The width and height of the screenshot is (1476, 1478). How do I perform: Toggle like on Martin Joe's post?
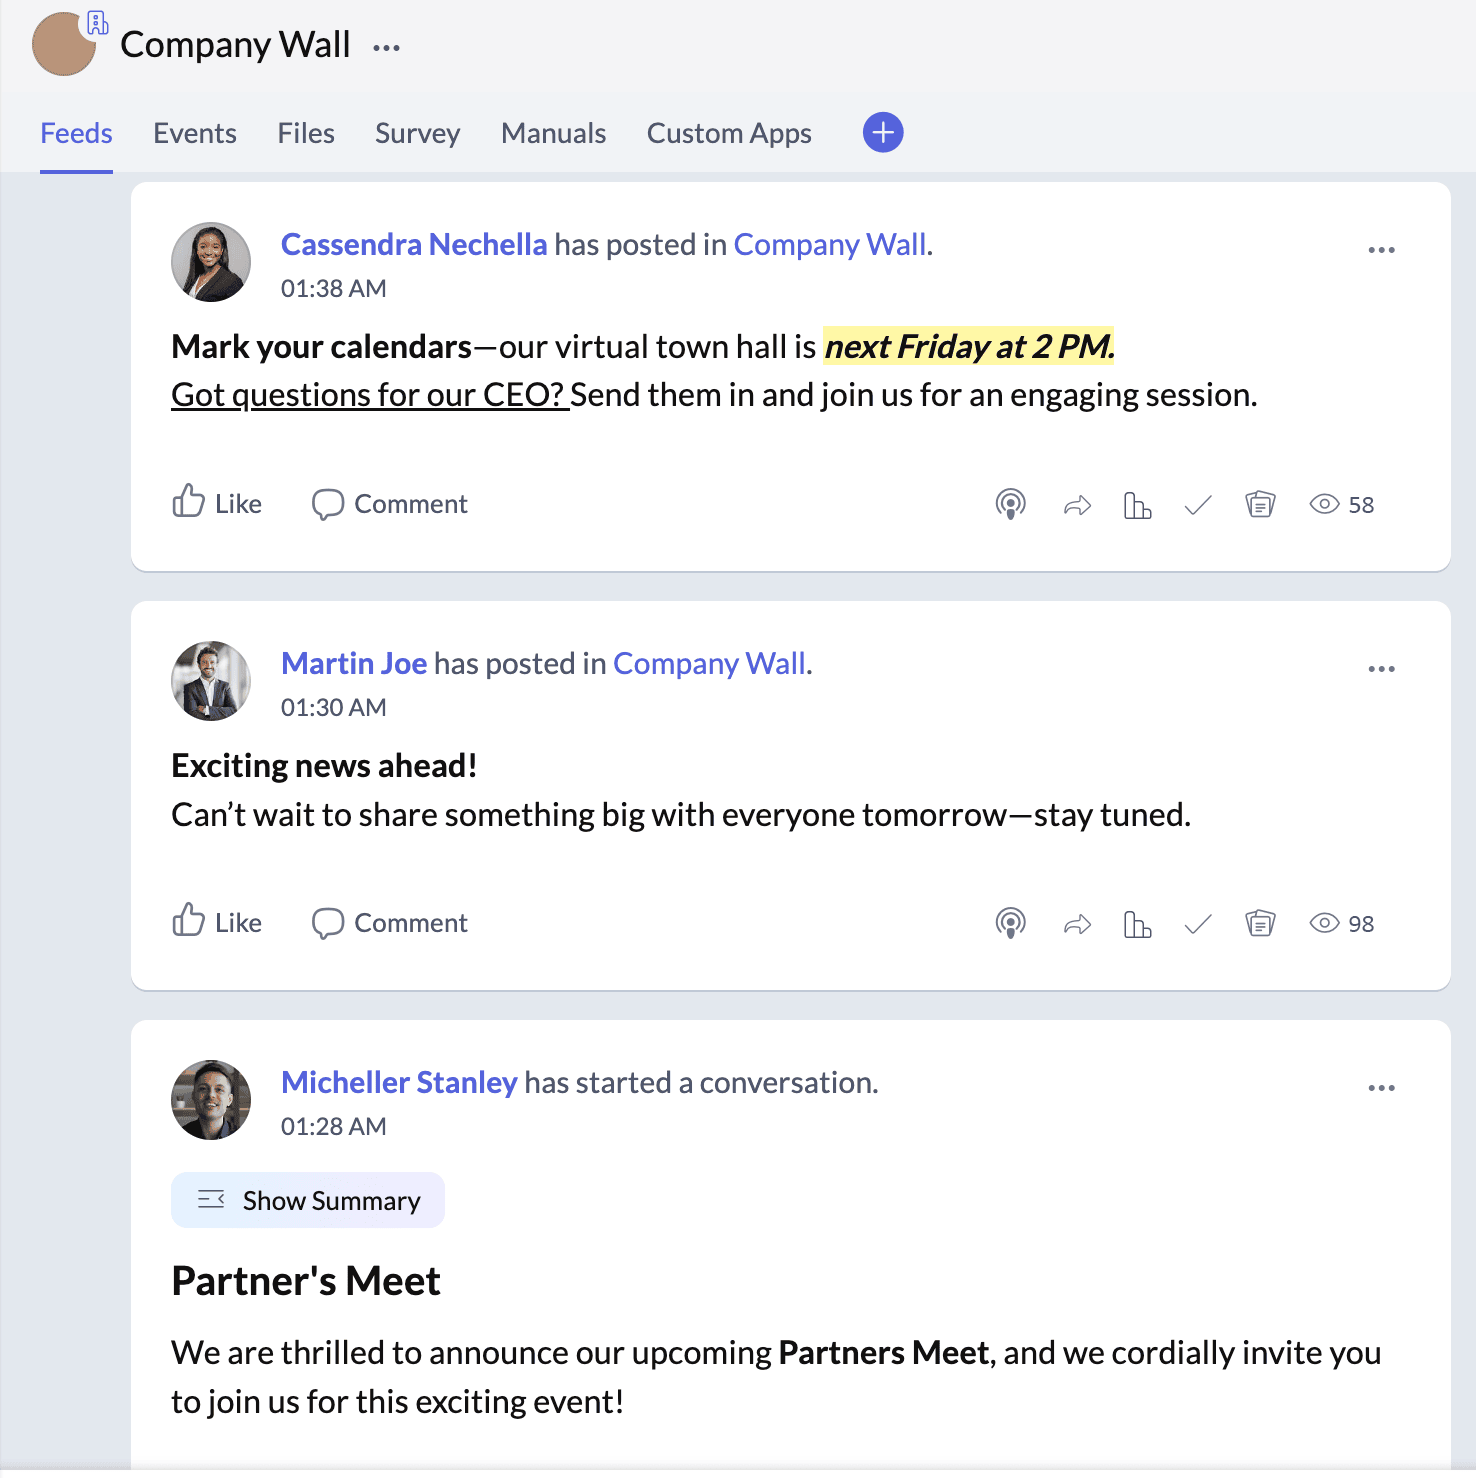click(217, 922)
